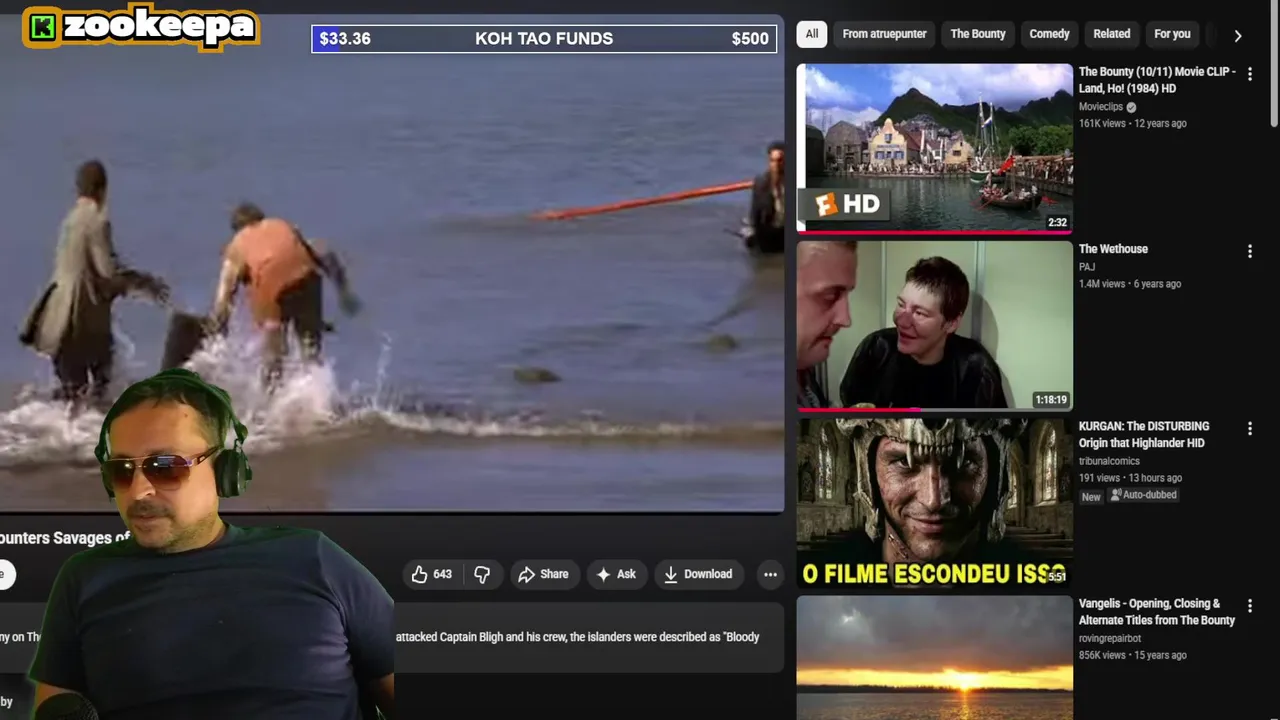The image size is (1280, 720).
Task: Click the '1.4M views · 6 years ago' text
Action: point(1130,284)
